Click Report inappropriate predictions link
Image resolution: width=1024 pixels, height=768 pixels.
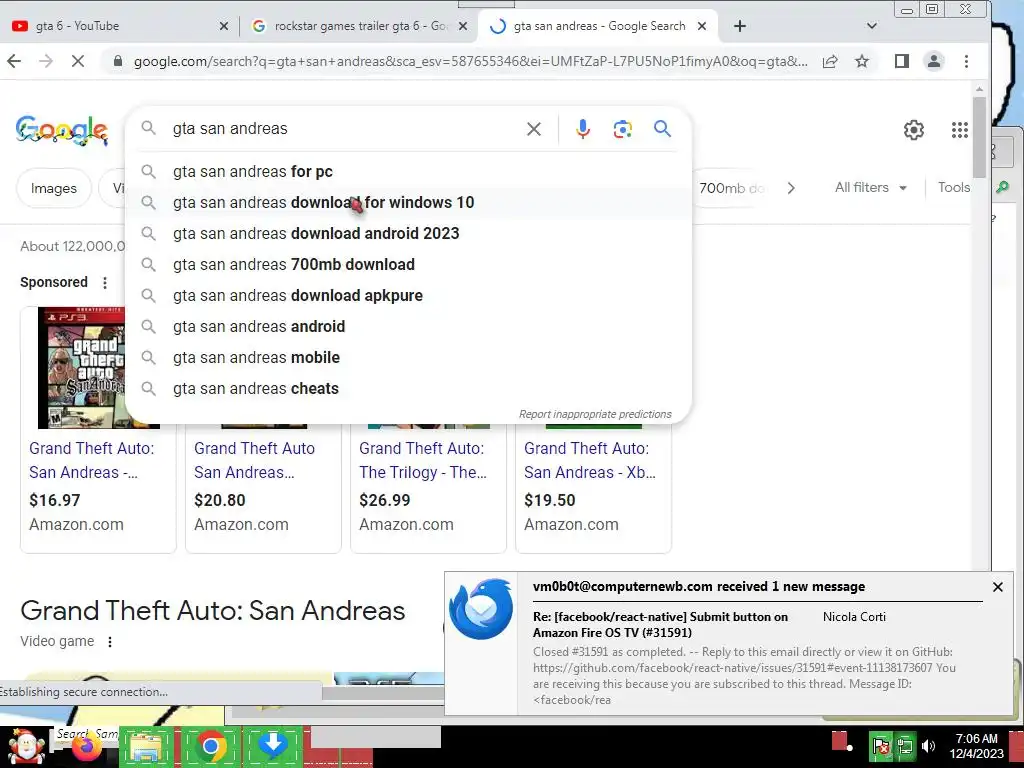pyautogui.click(x=595, y=414)
